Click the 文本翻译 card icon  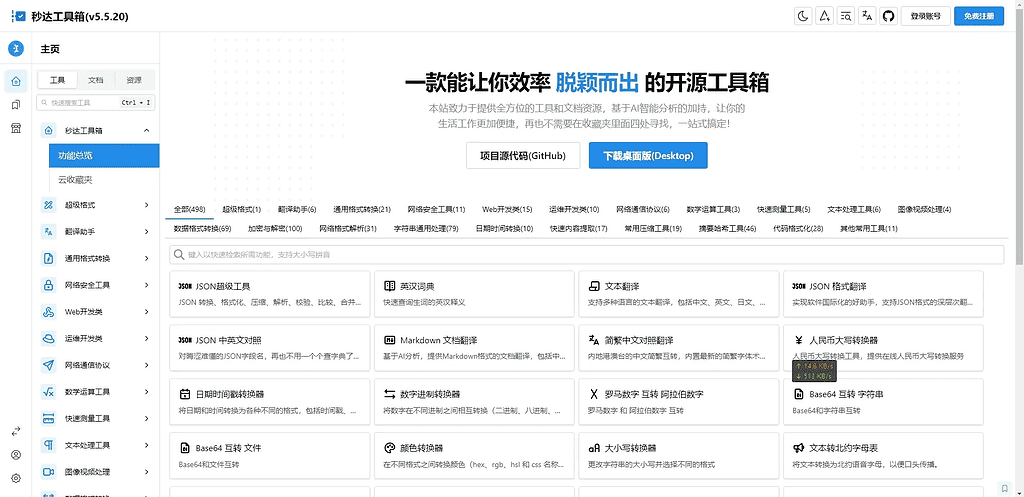click(x=594, y=286)
